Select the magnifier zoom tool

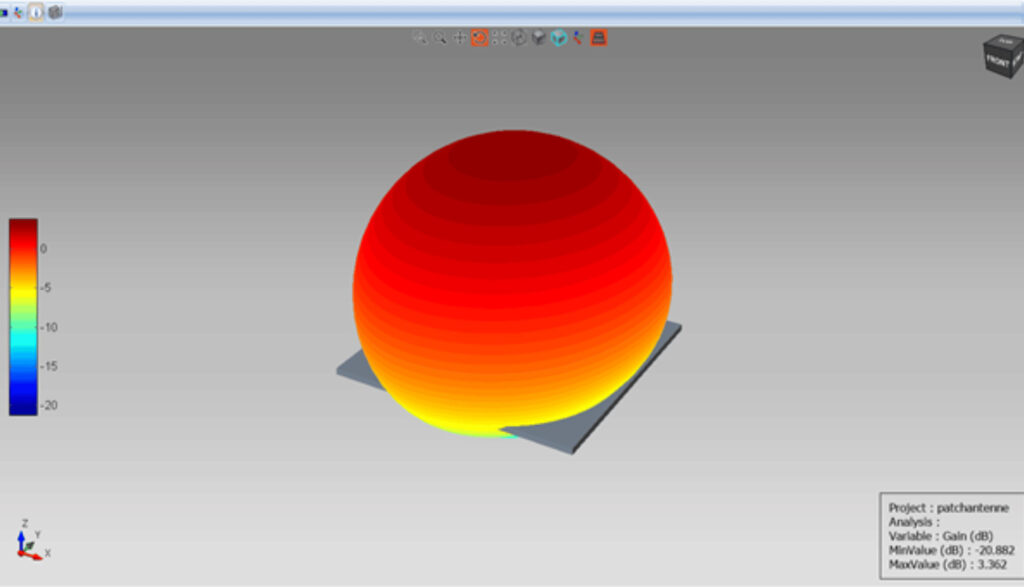(x=440, y=38)
